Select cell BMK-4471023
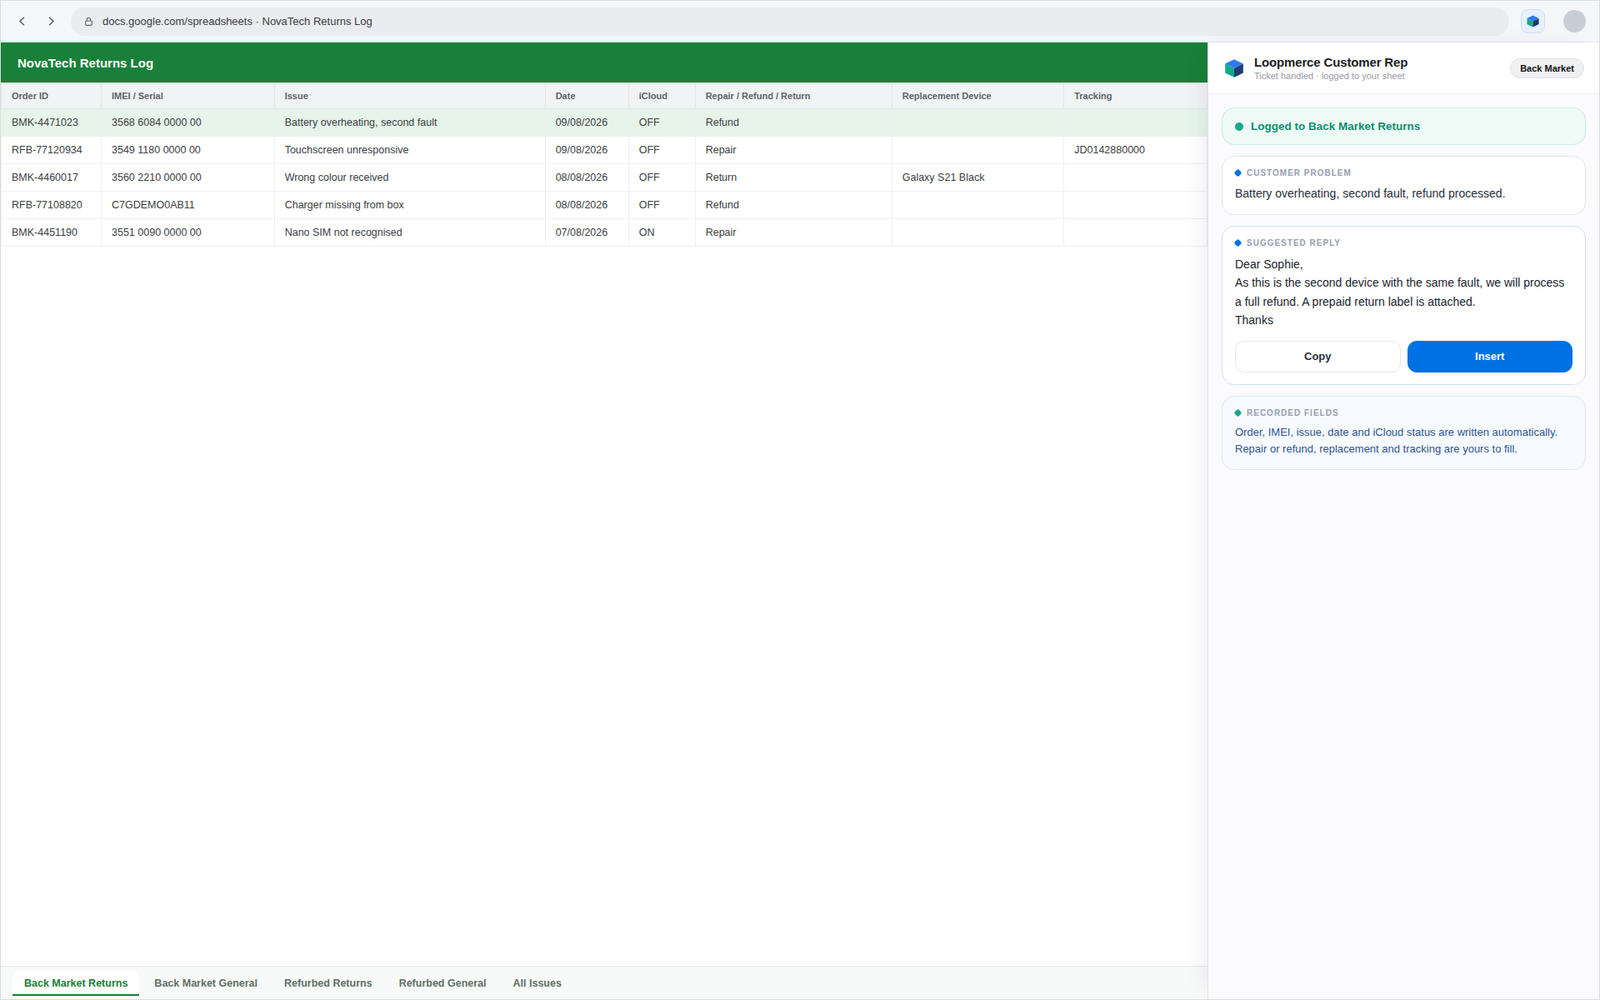This screenshot has height=1000, width=1600. point(51,123)
